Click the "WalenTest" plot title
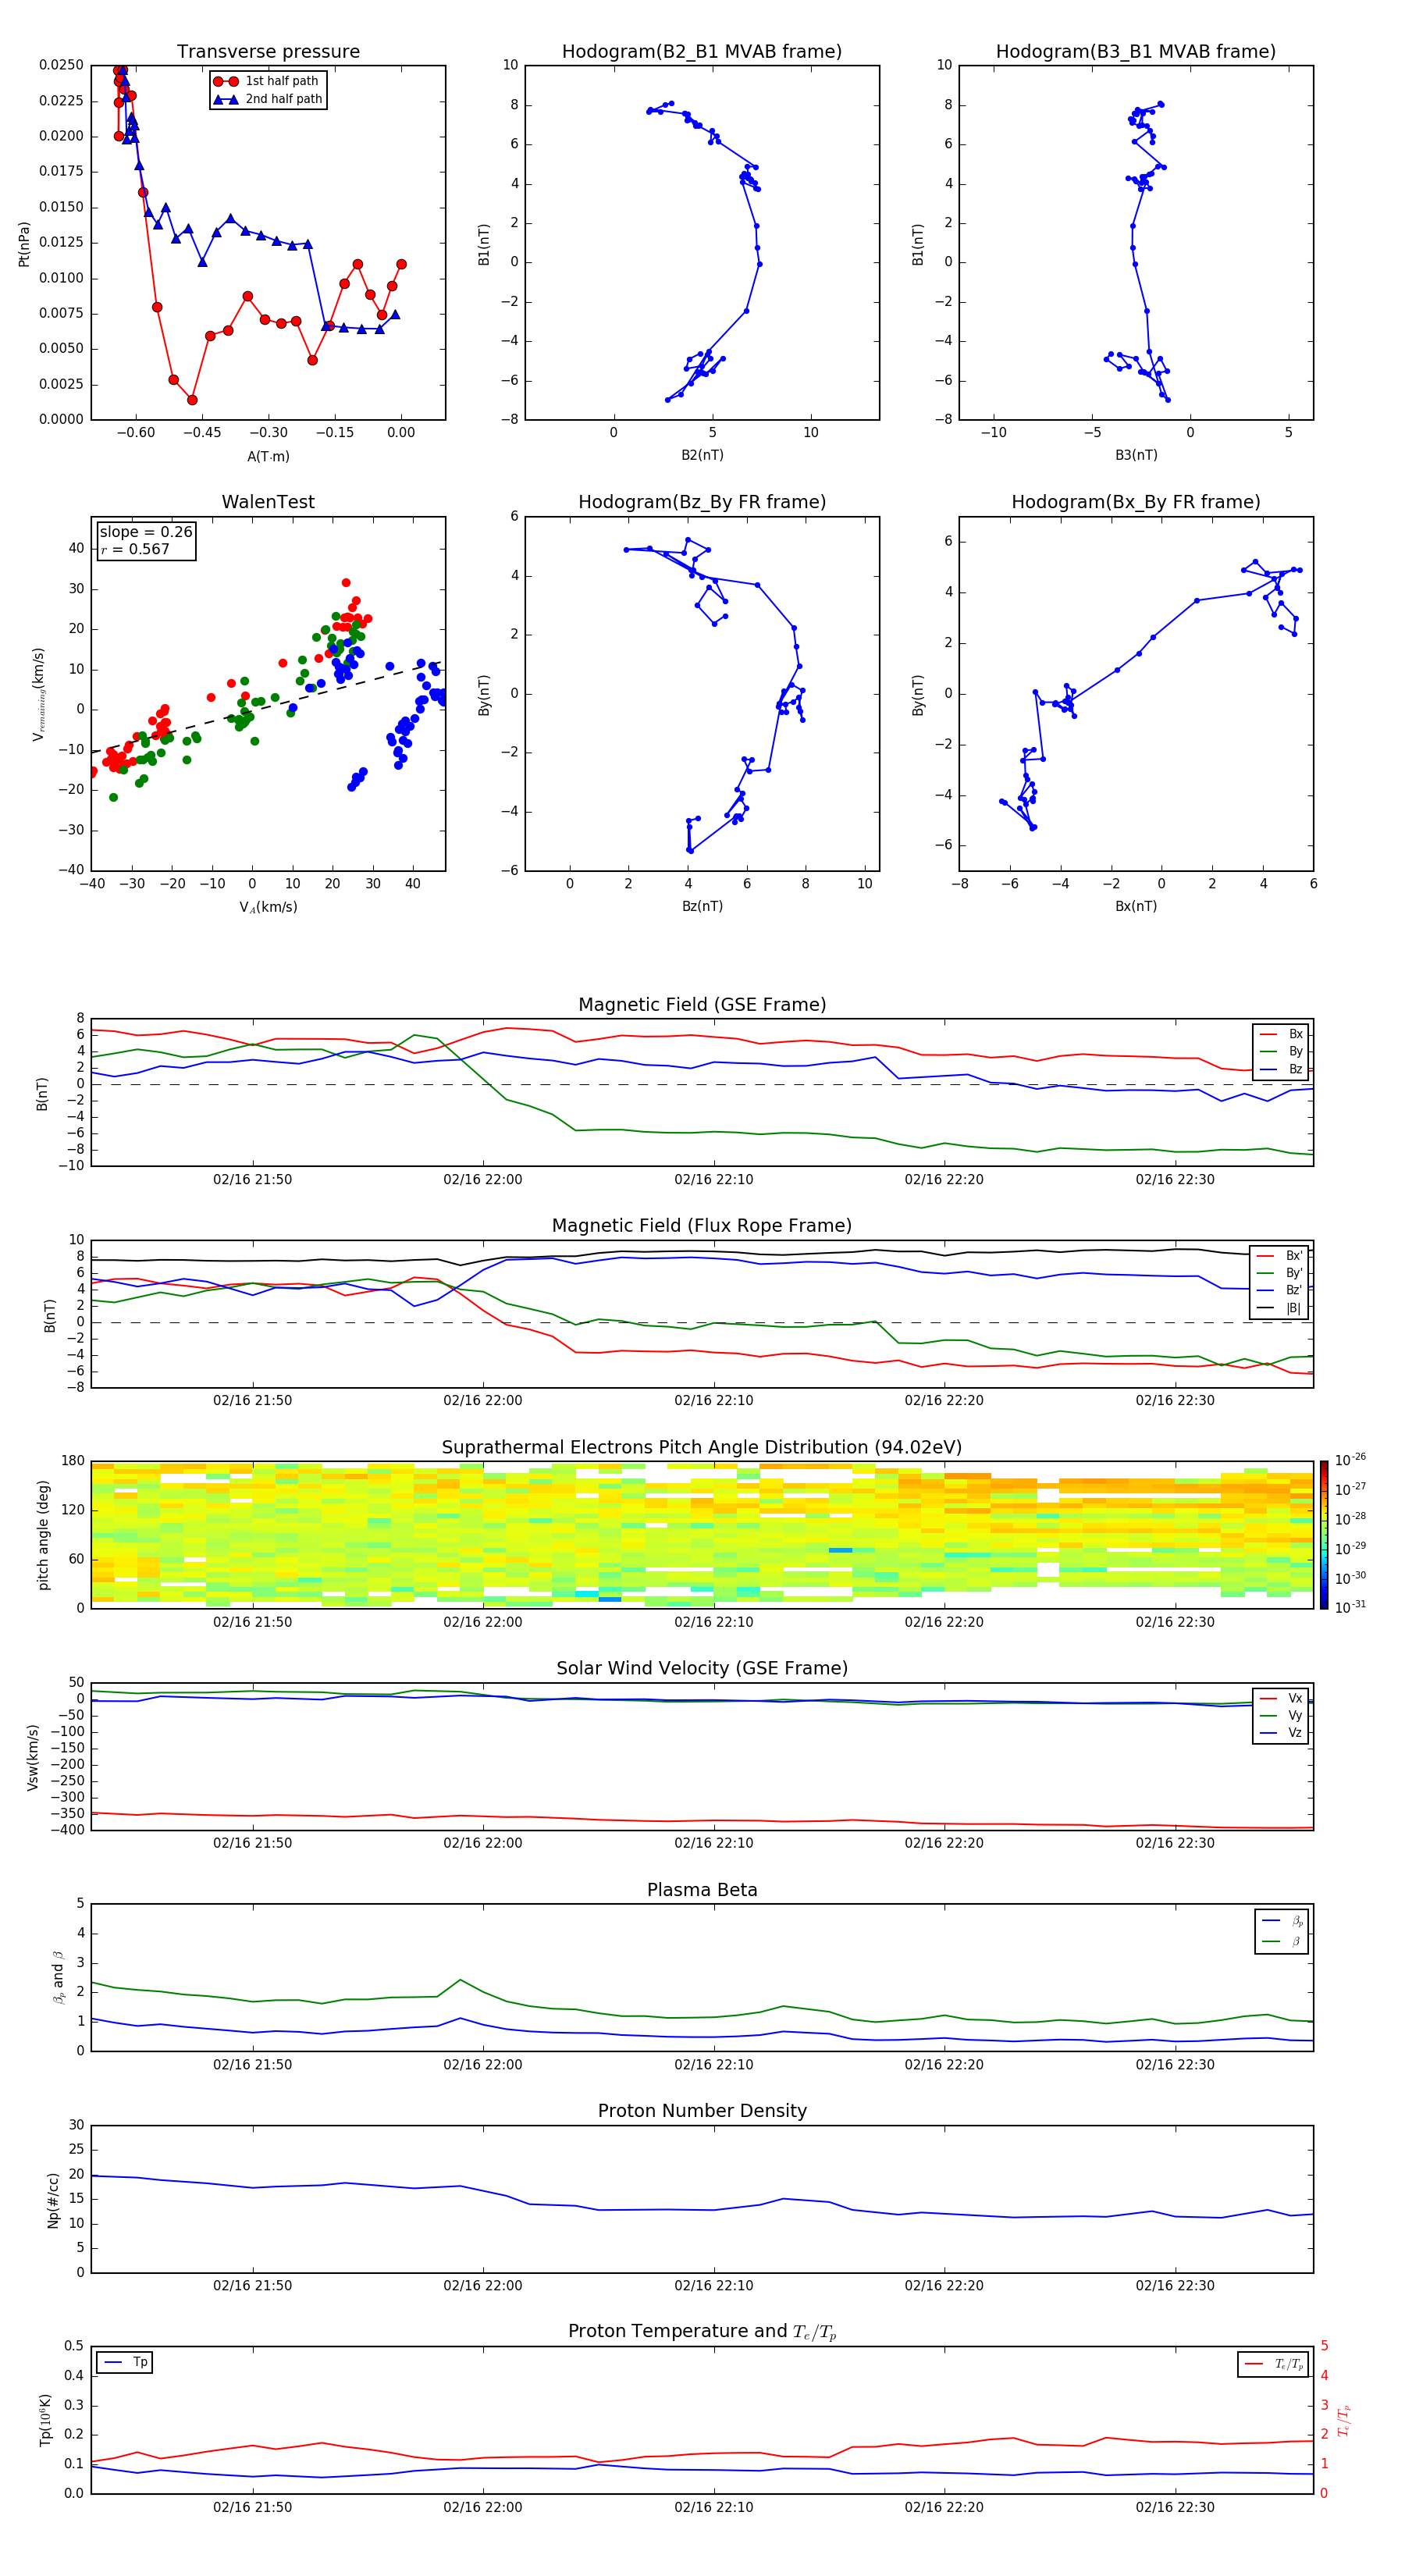The height and width of the screenshot is (2576, 1405). [268, 502]
